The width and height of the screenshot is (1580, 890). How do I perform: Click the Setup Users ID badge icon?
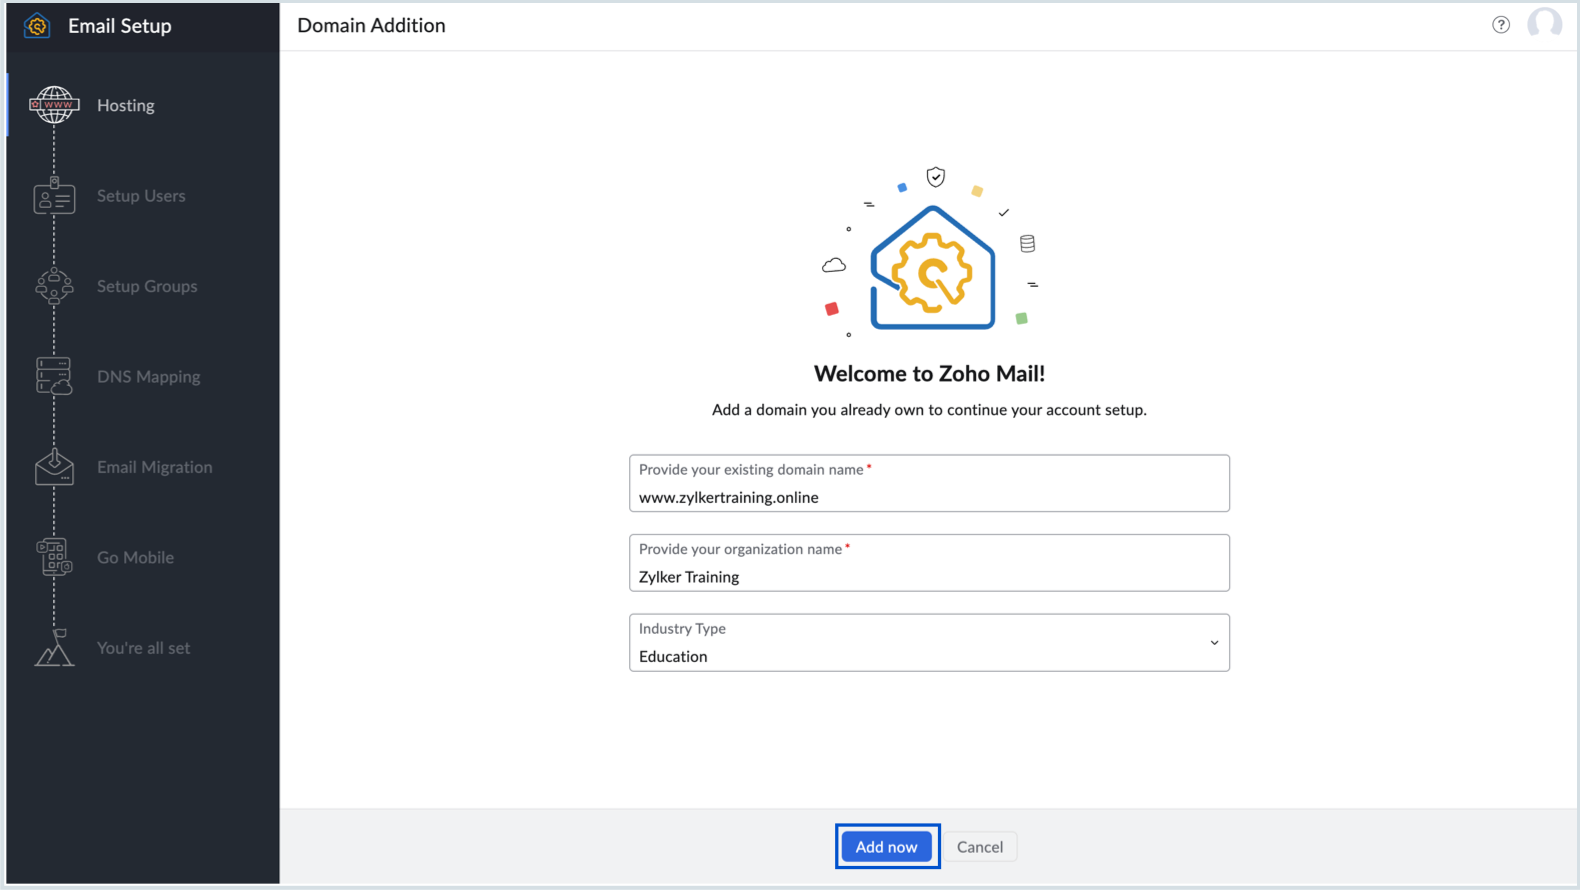[x=54, y=196]
